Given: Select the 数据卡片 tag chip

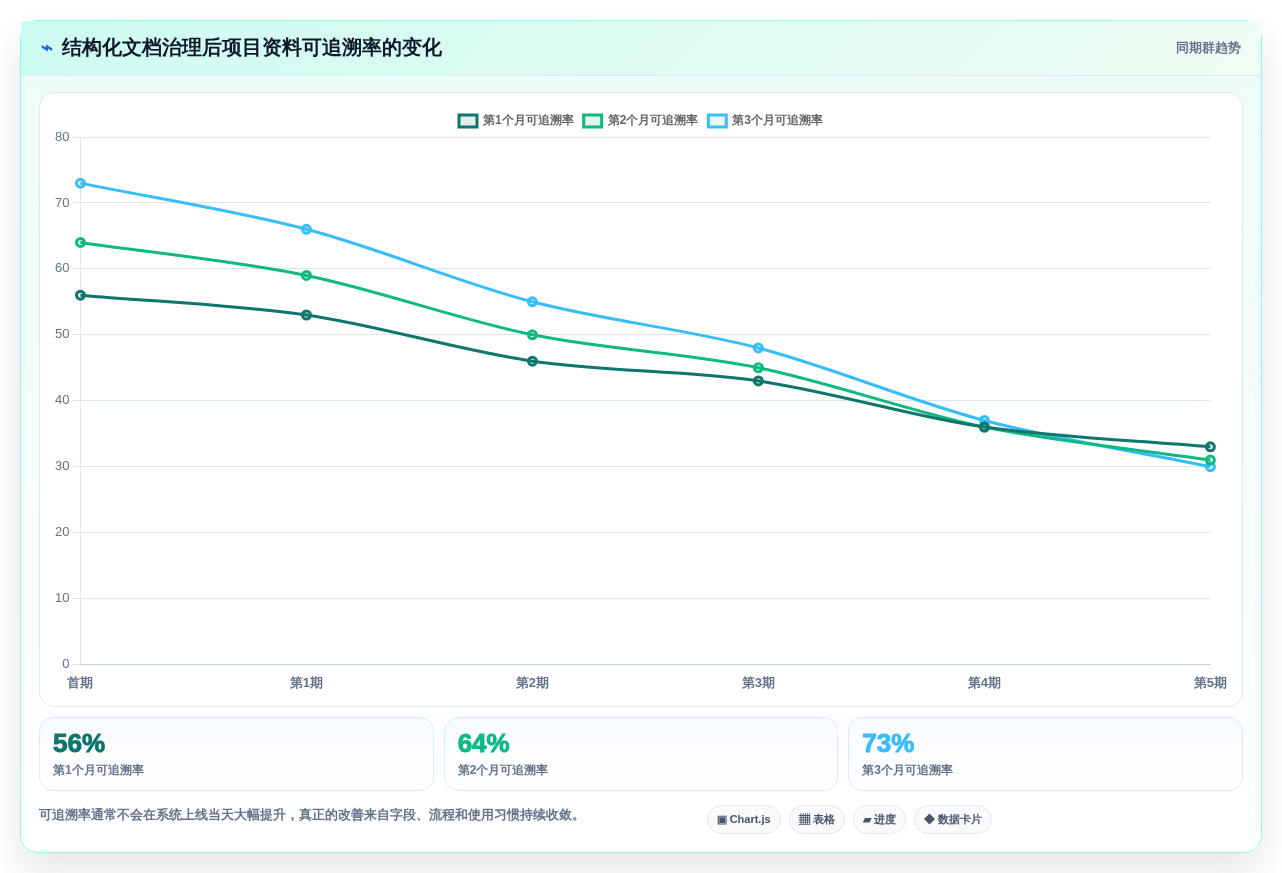Looking at the screenshot, I should pyautogui.click(x=953, y=820).
